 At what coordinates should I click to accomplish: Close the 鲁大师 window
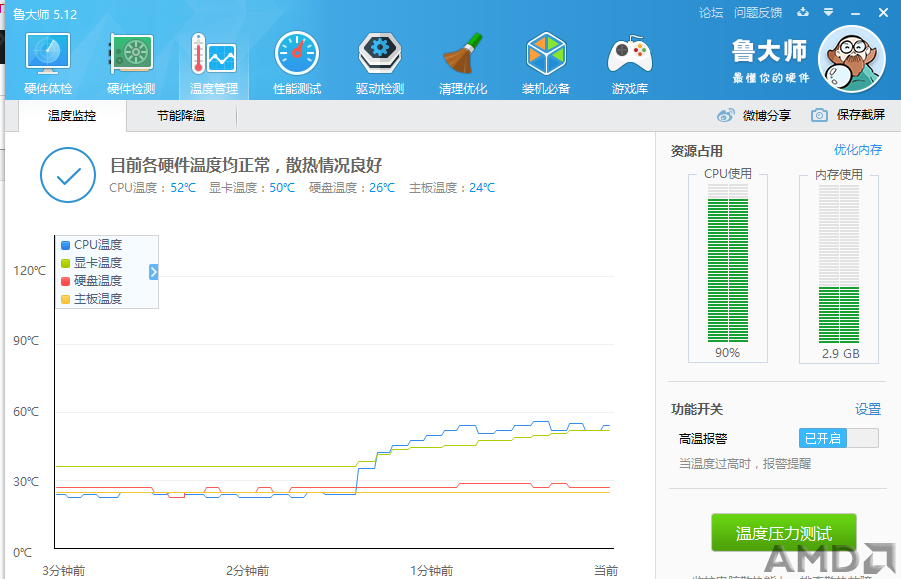(x=883, y=13)
